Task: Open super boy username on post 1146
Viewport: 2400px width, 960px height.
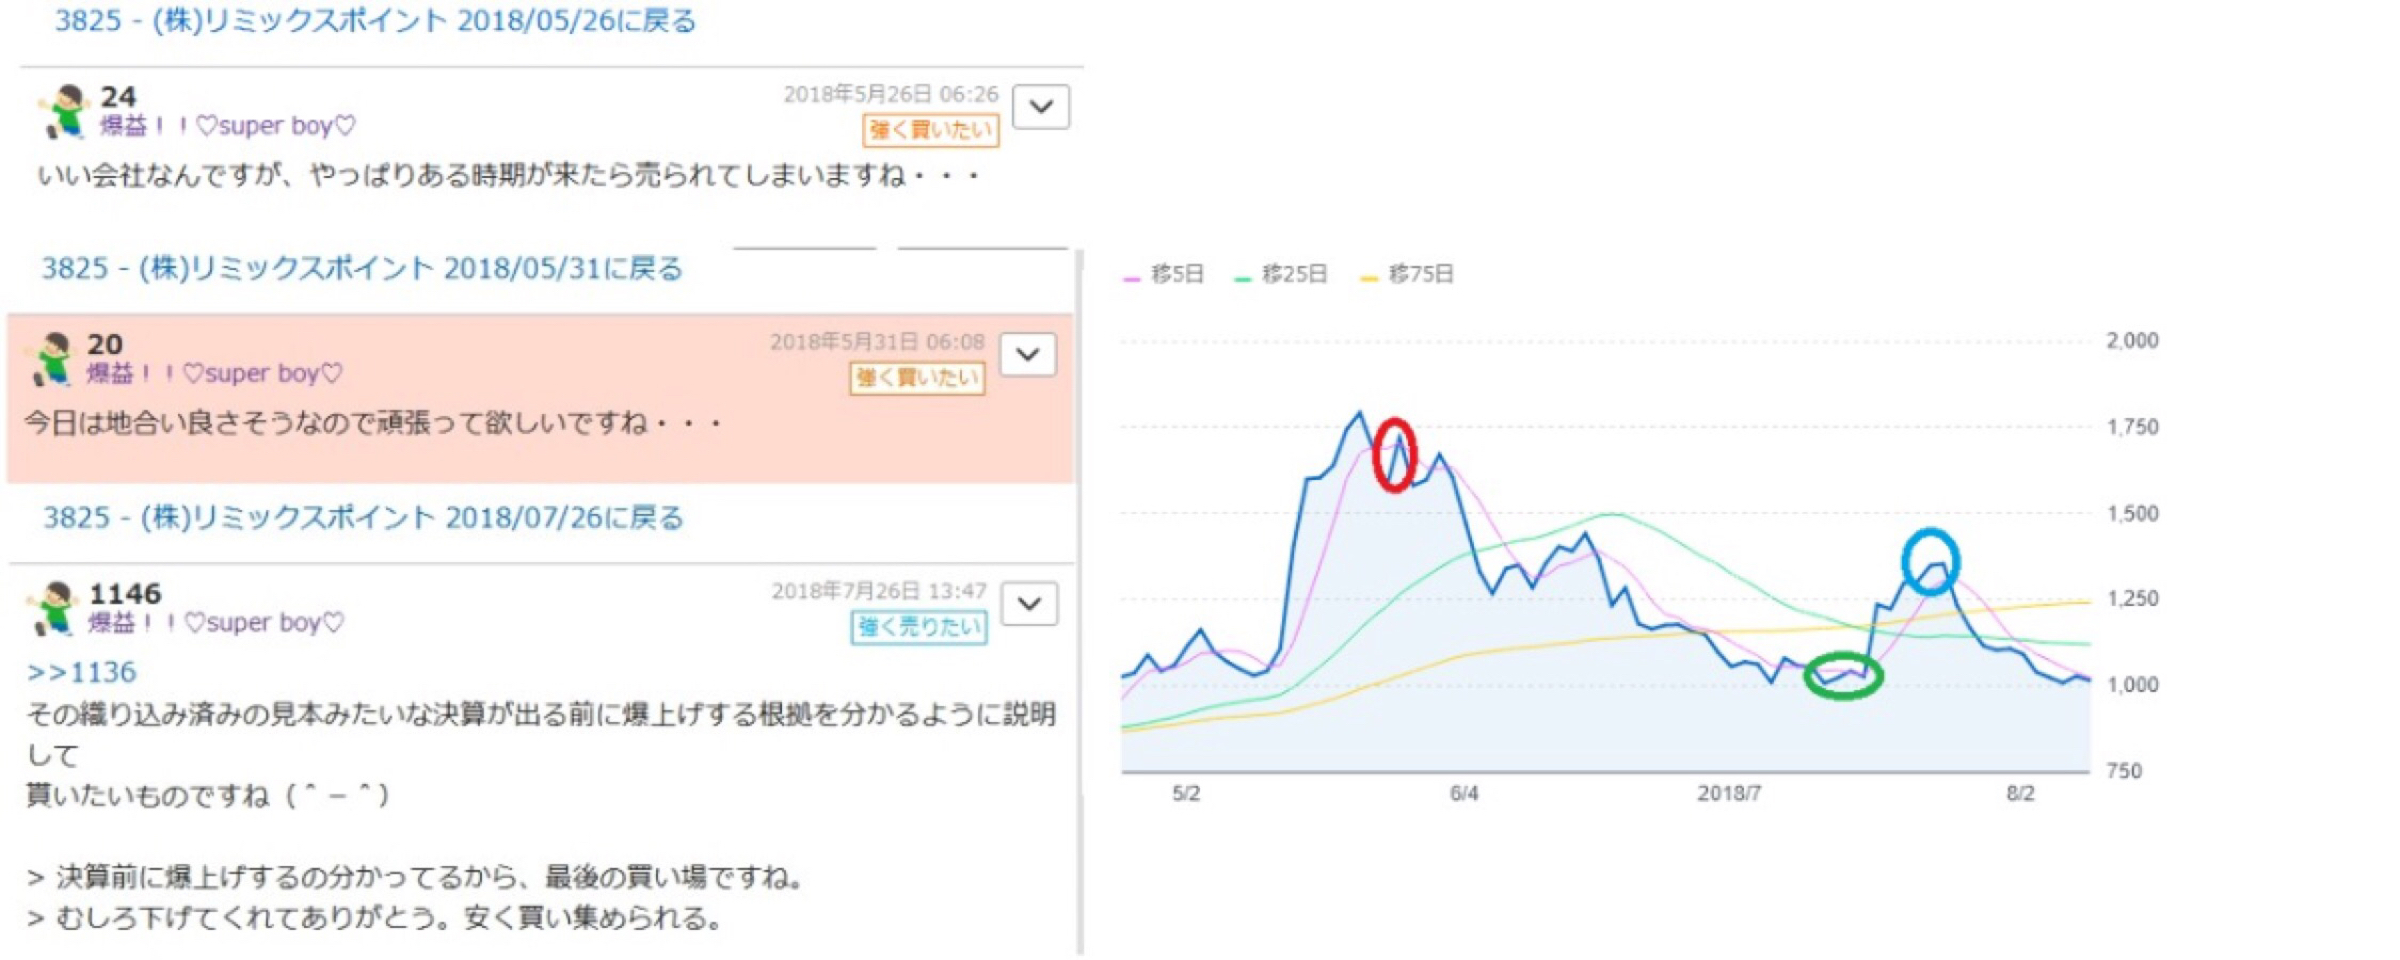Action: point(216,623)
